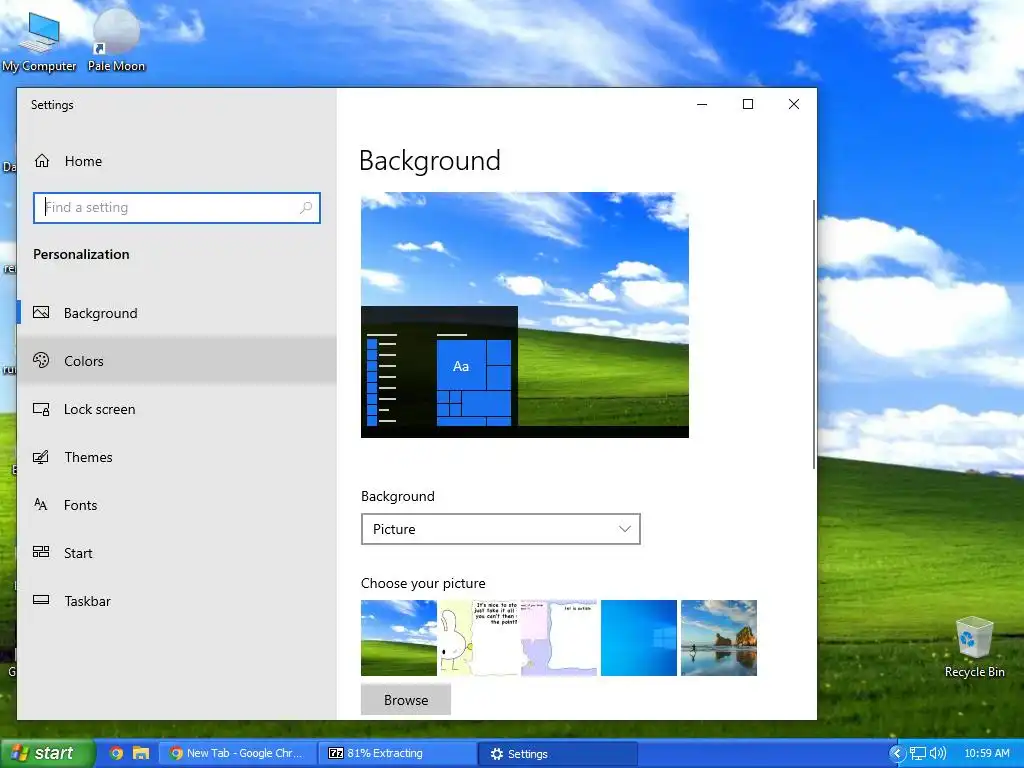Image resolution: width=1024 pixels, height=768 pixels.
Task: Click the Settings taskbar button
Action: pyautogui.click(x=557, y=754)
